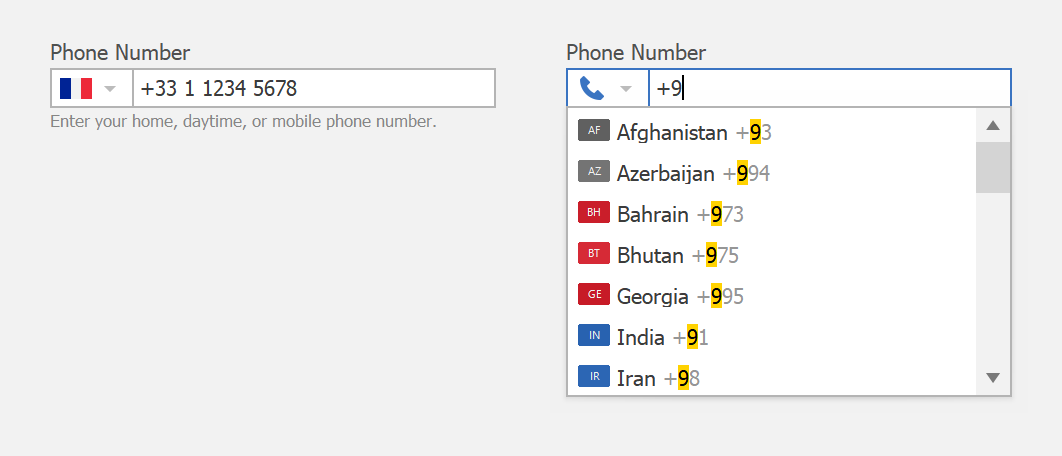Click the IN country badge icon
1062x456 pixels.
pos(594,335)
